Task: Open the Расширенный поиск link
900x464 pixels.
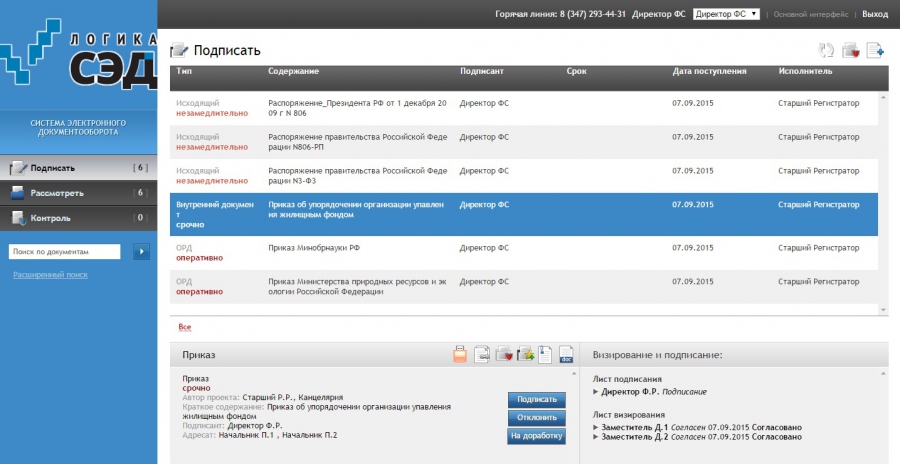Action: 51,275
